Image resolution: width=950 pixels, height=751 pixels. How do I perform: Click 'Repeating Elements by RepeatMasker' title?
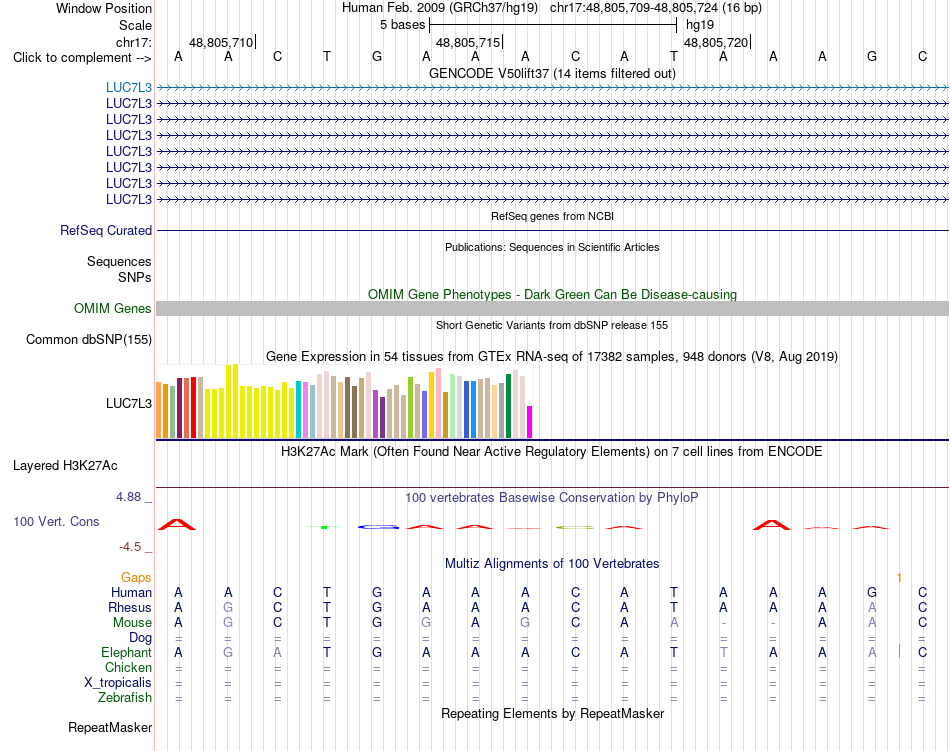[x=552, y=713]
